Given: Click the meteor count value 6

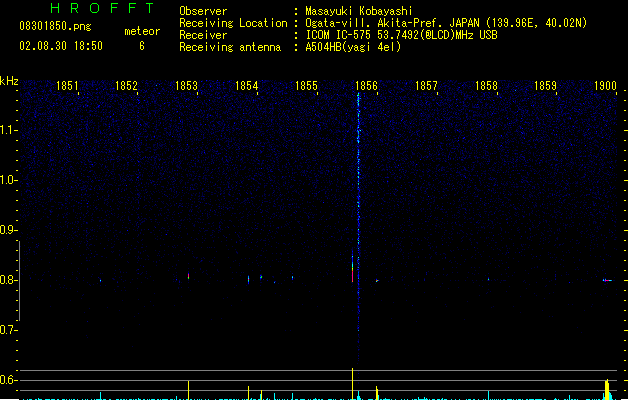Looking at the screenshot, I should point(142,46).
